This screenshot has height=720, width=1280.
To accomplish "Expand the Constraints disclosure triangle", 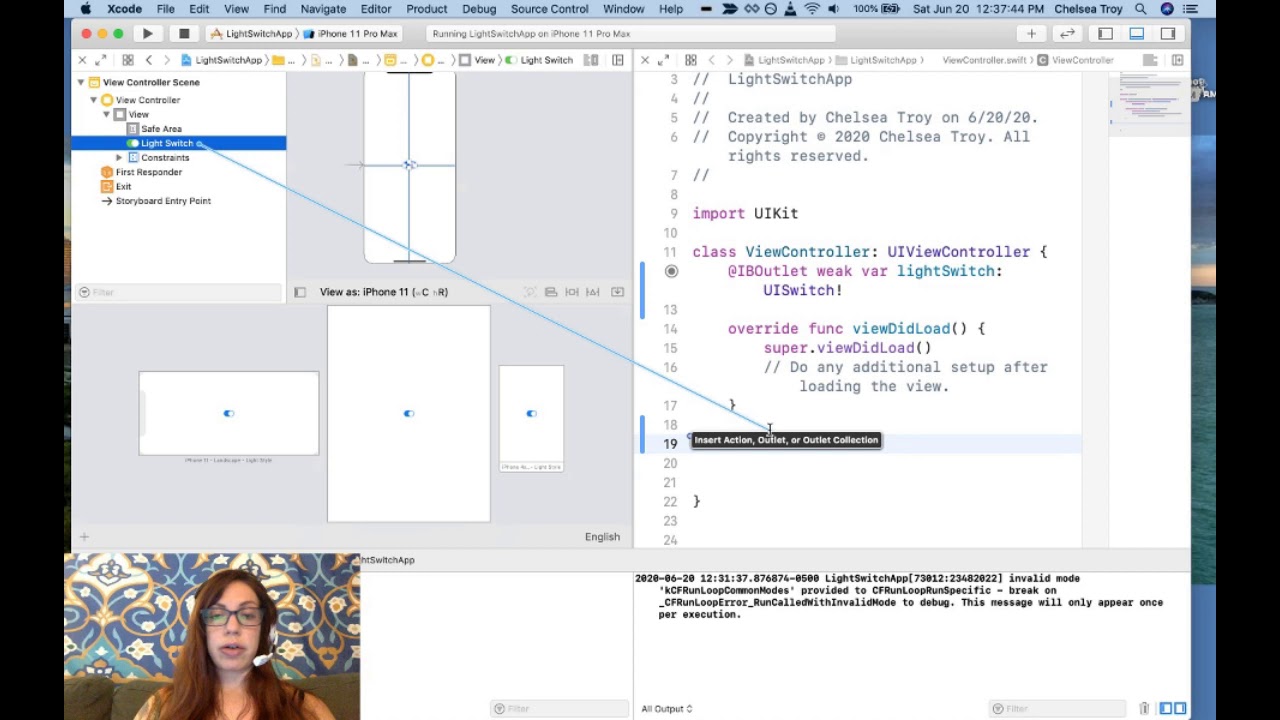I will 120,158.
